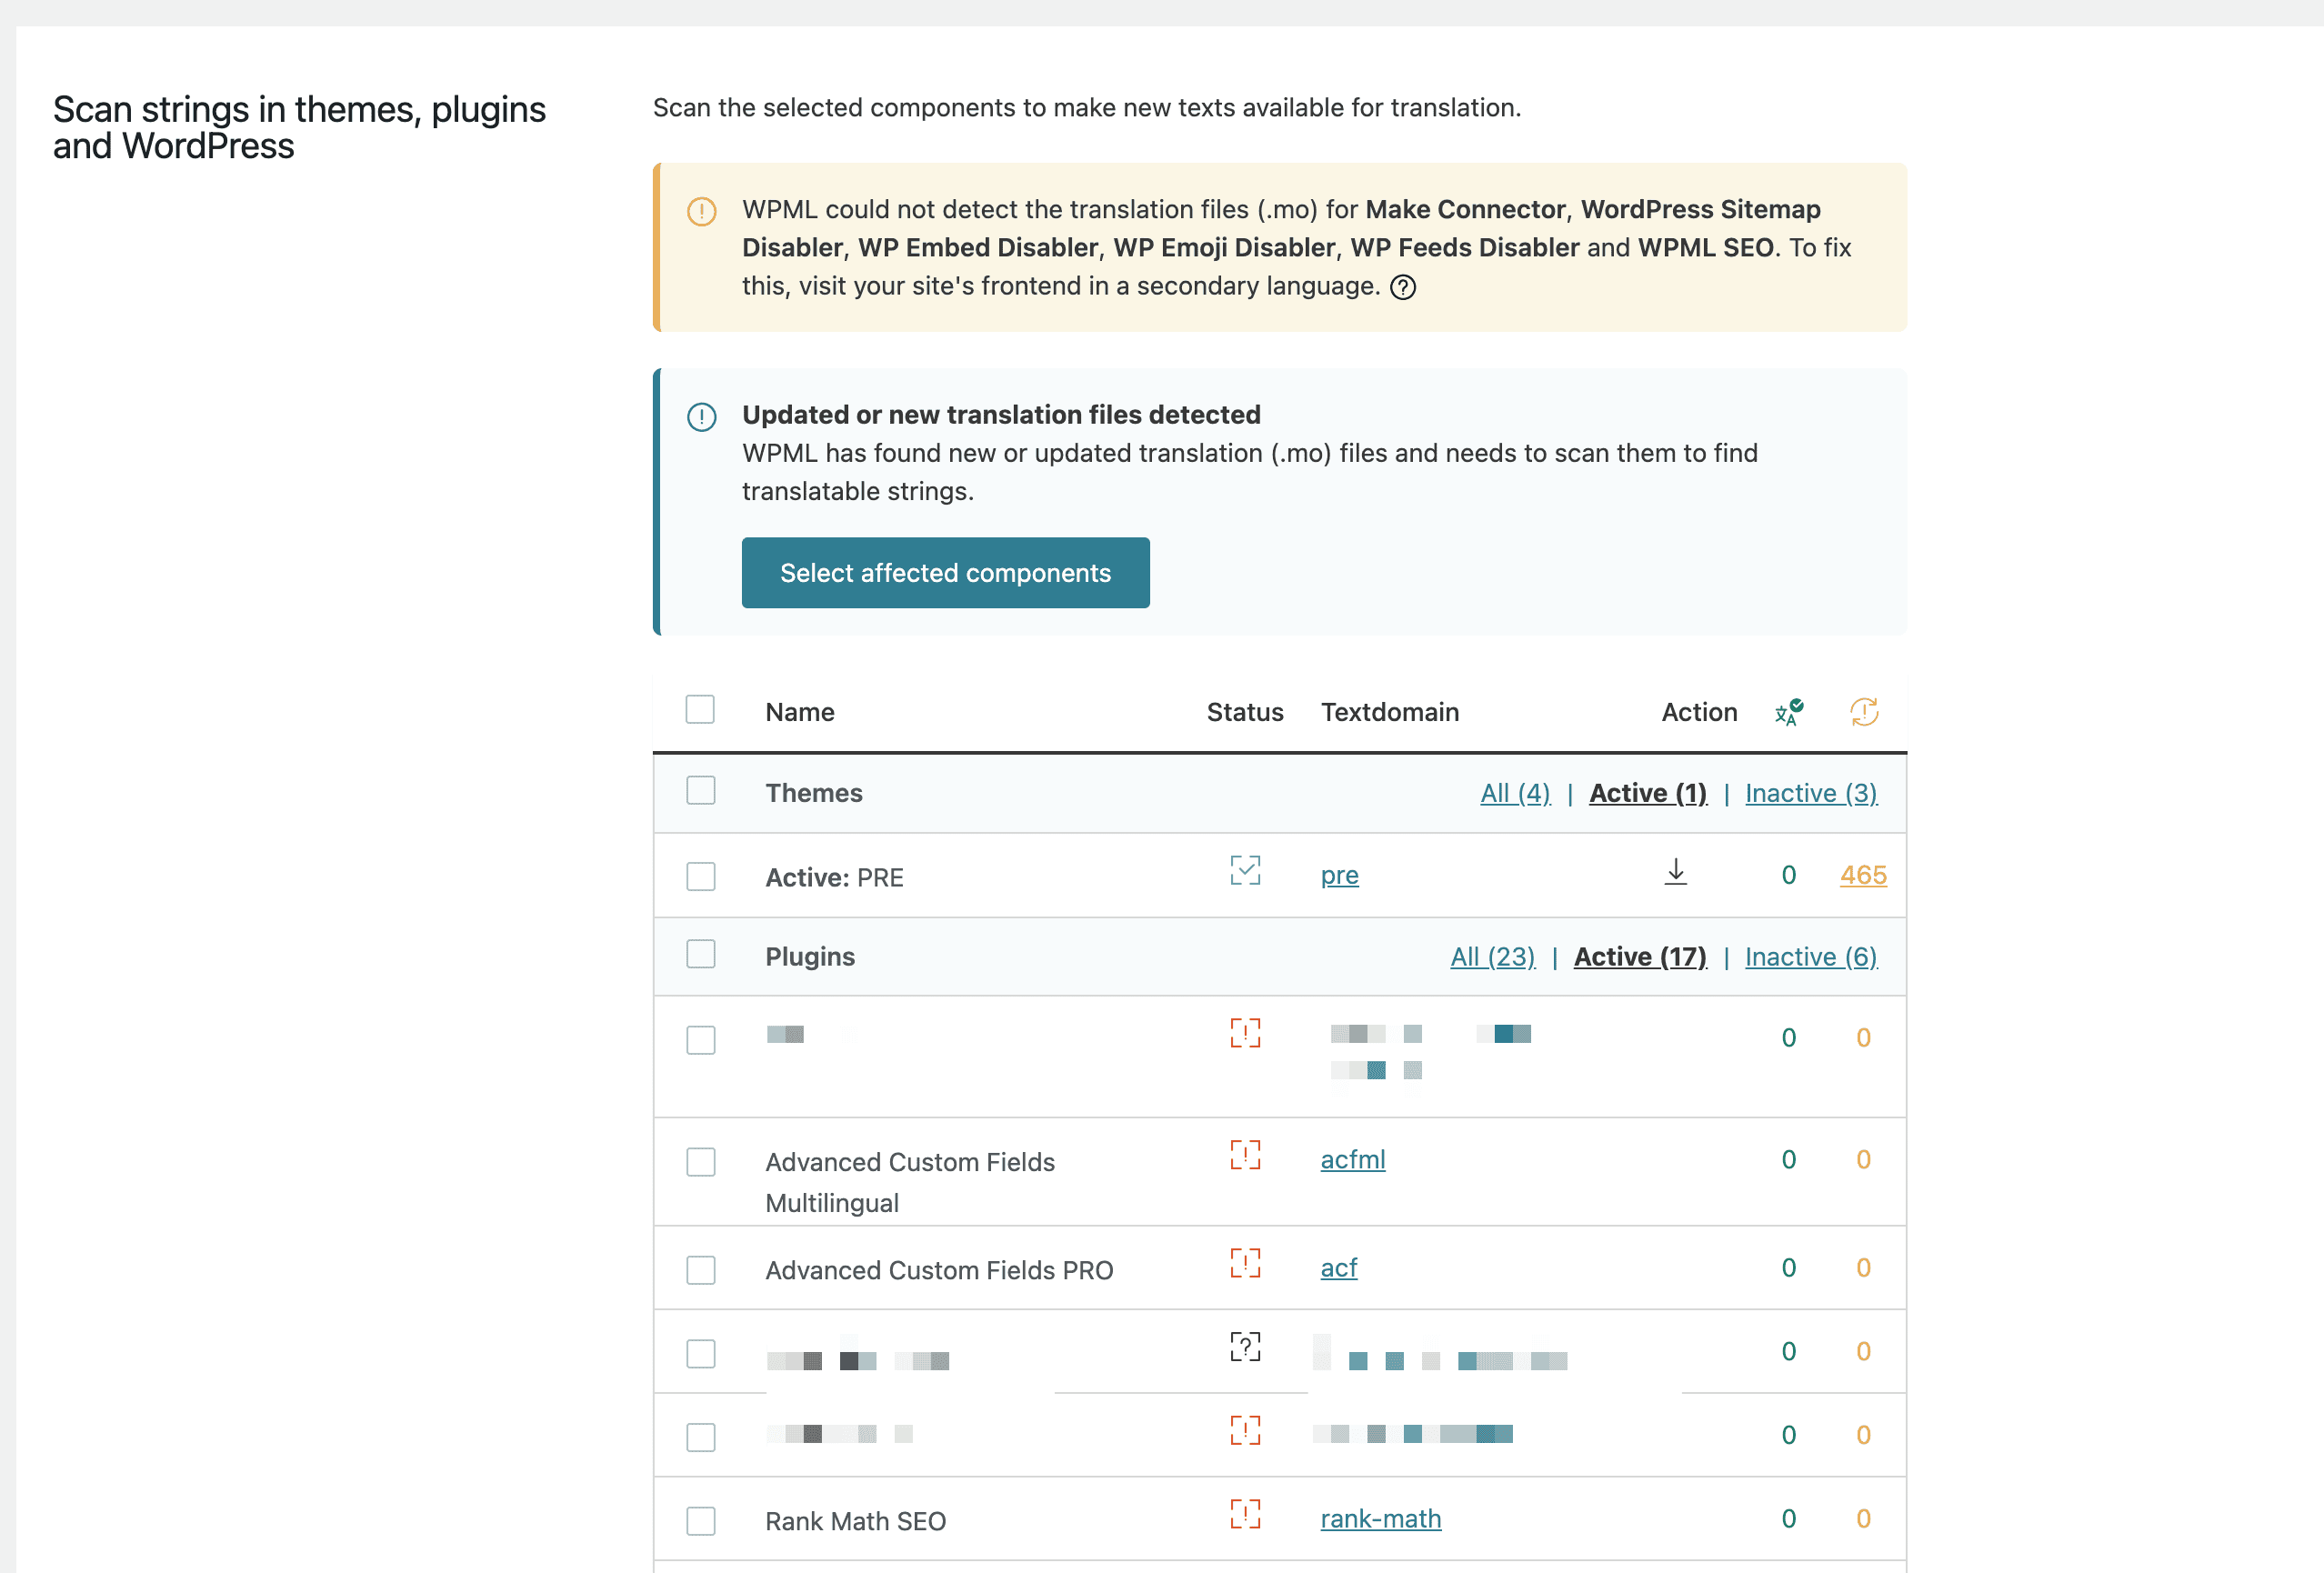
Task: Click the download icon in PRE theme row
Action: click(x=1675, y=872)
